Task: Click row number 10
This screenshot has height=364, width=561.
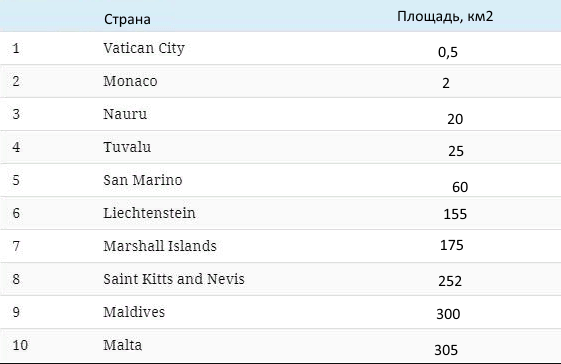Action: [20, 345]
